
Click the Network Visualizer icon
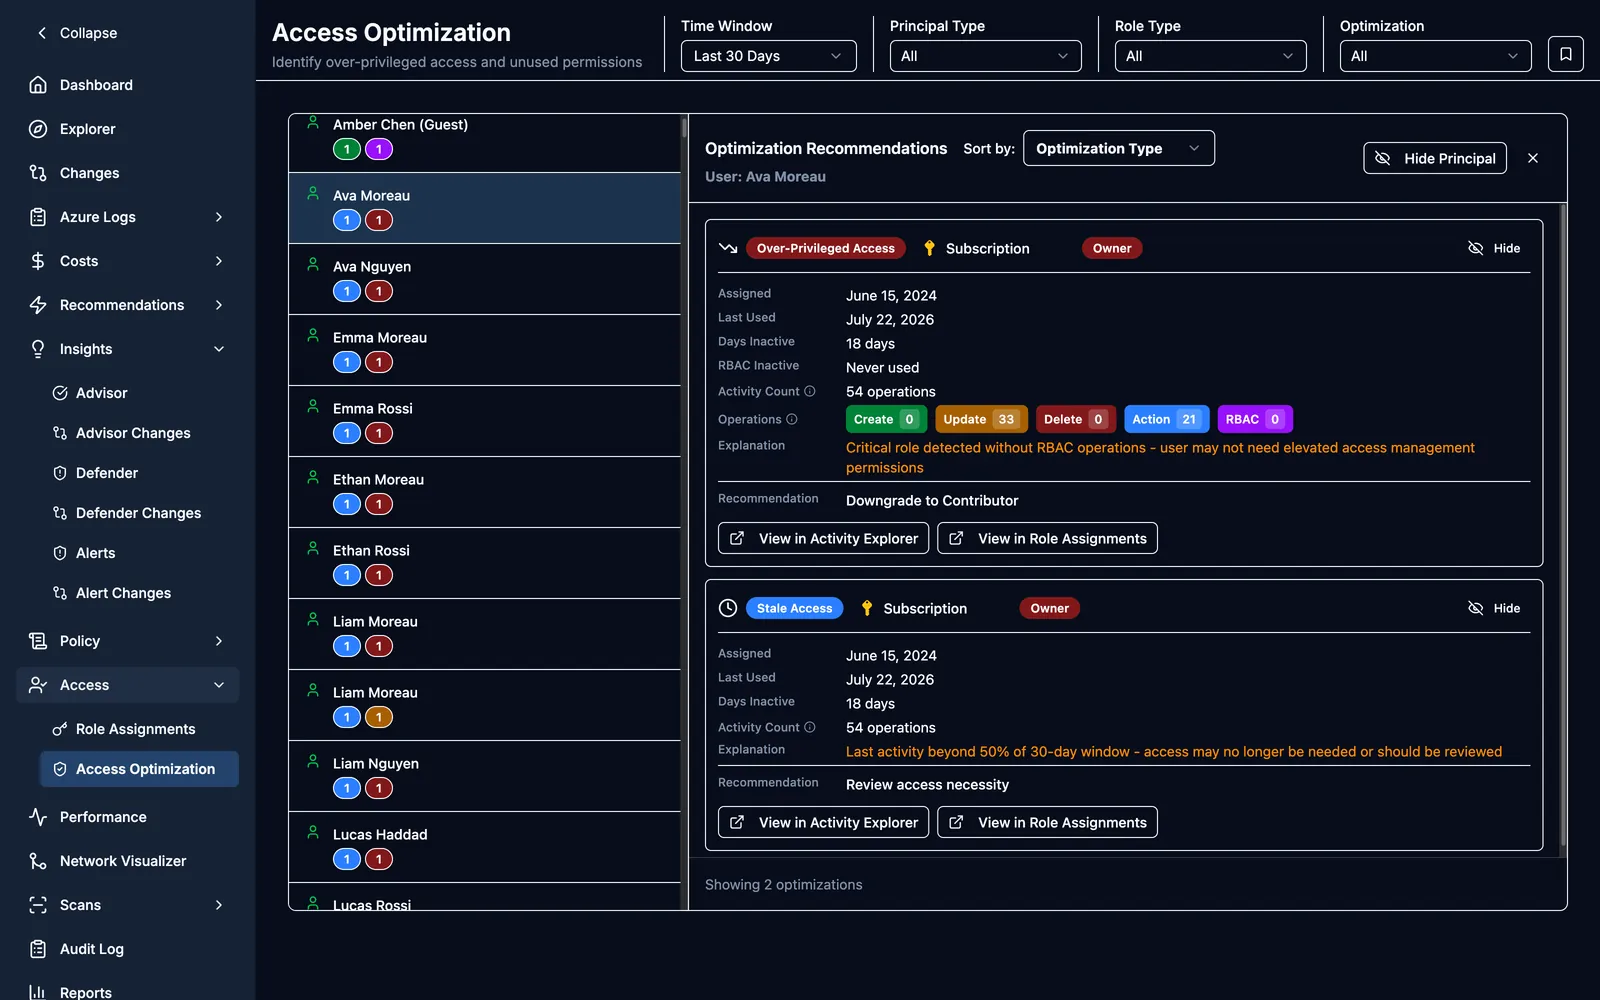point(38,861)
